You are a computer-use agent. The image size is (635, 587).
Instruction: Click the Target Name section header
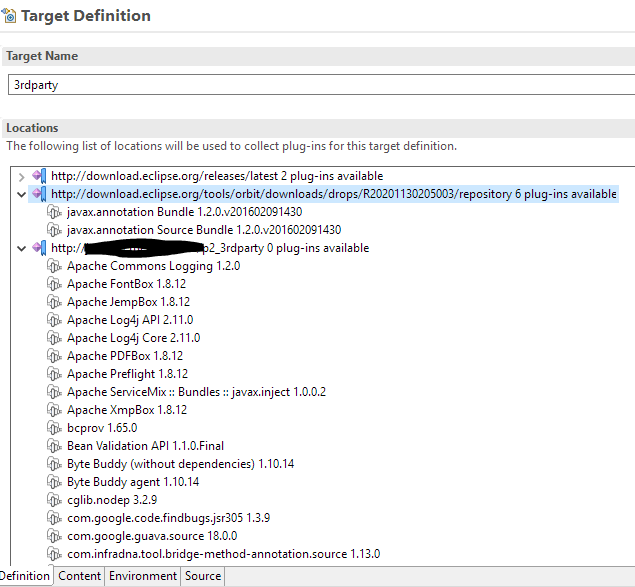click(318, 56)
